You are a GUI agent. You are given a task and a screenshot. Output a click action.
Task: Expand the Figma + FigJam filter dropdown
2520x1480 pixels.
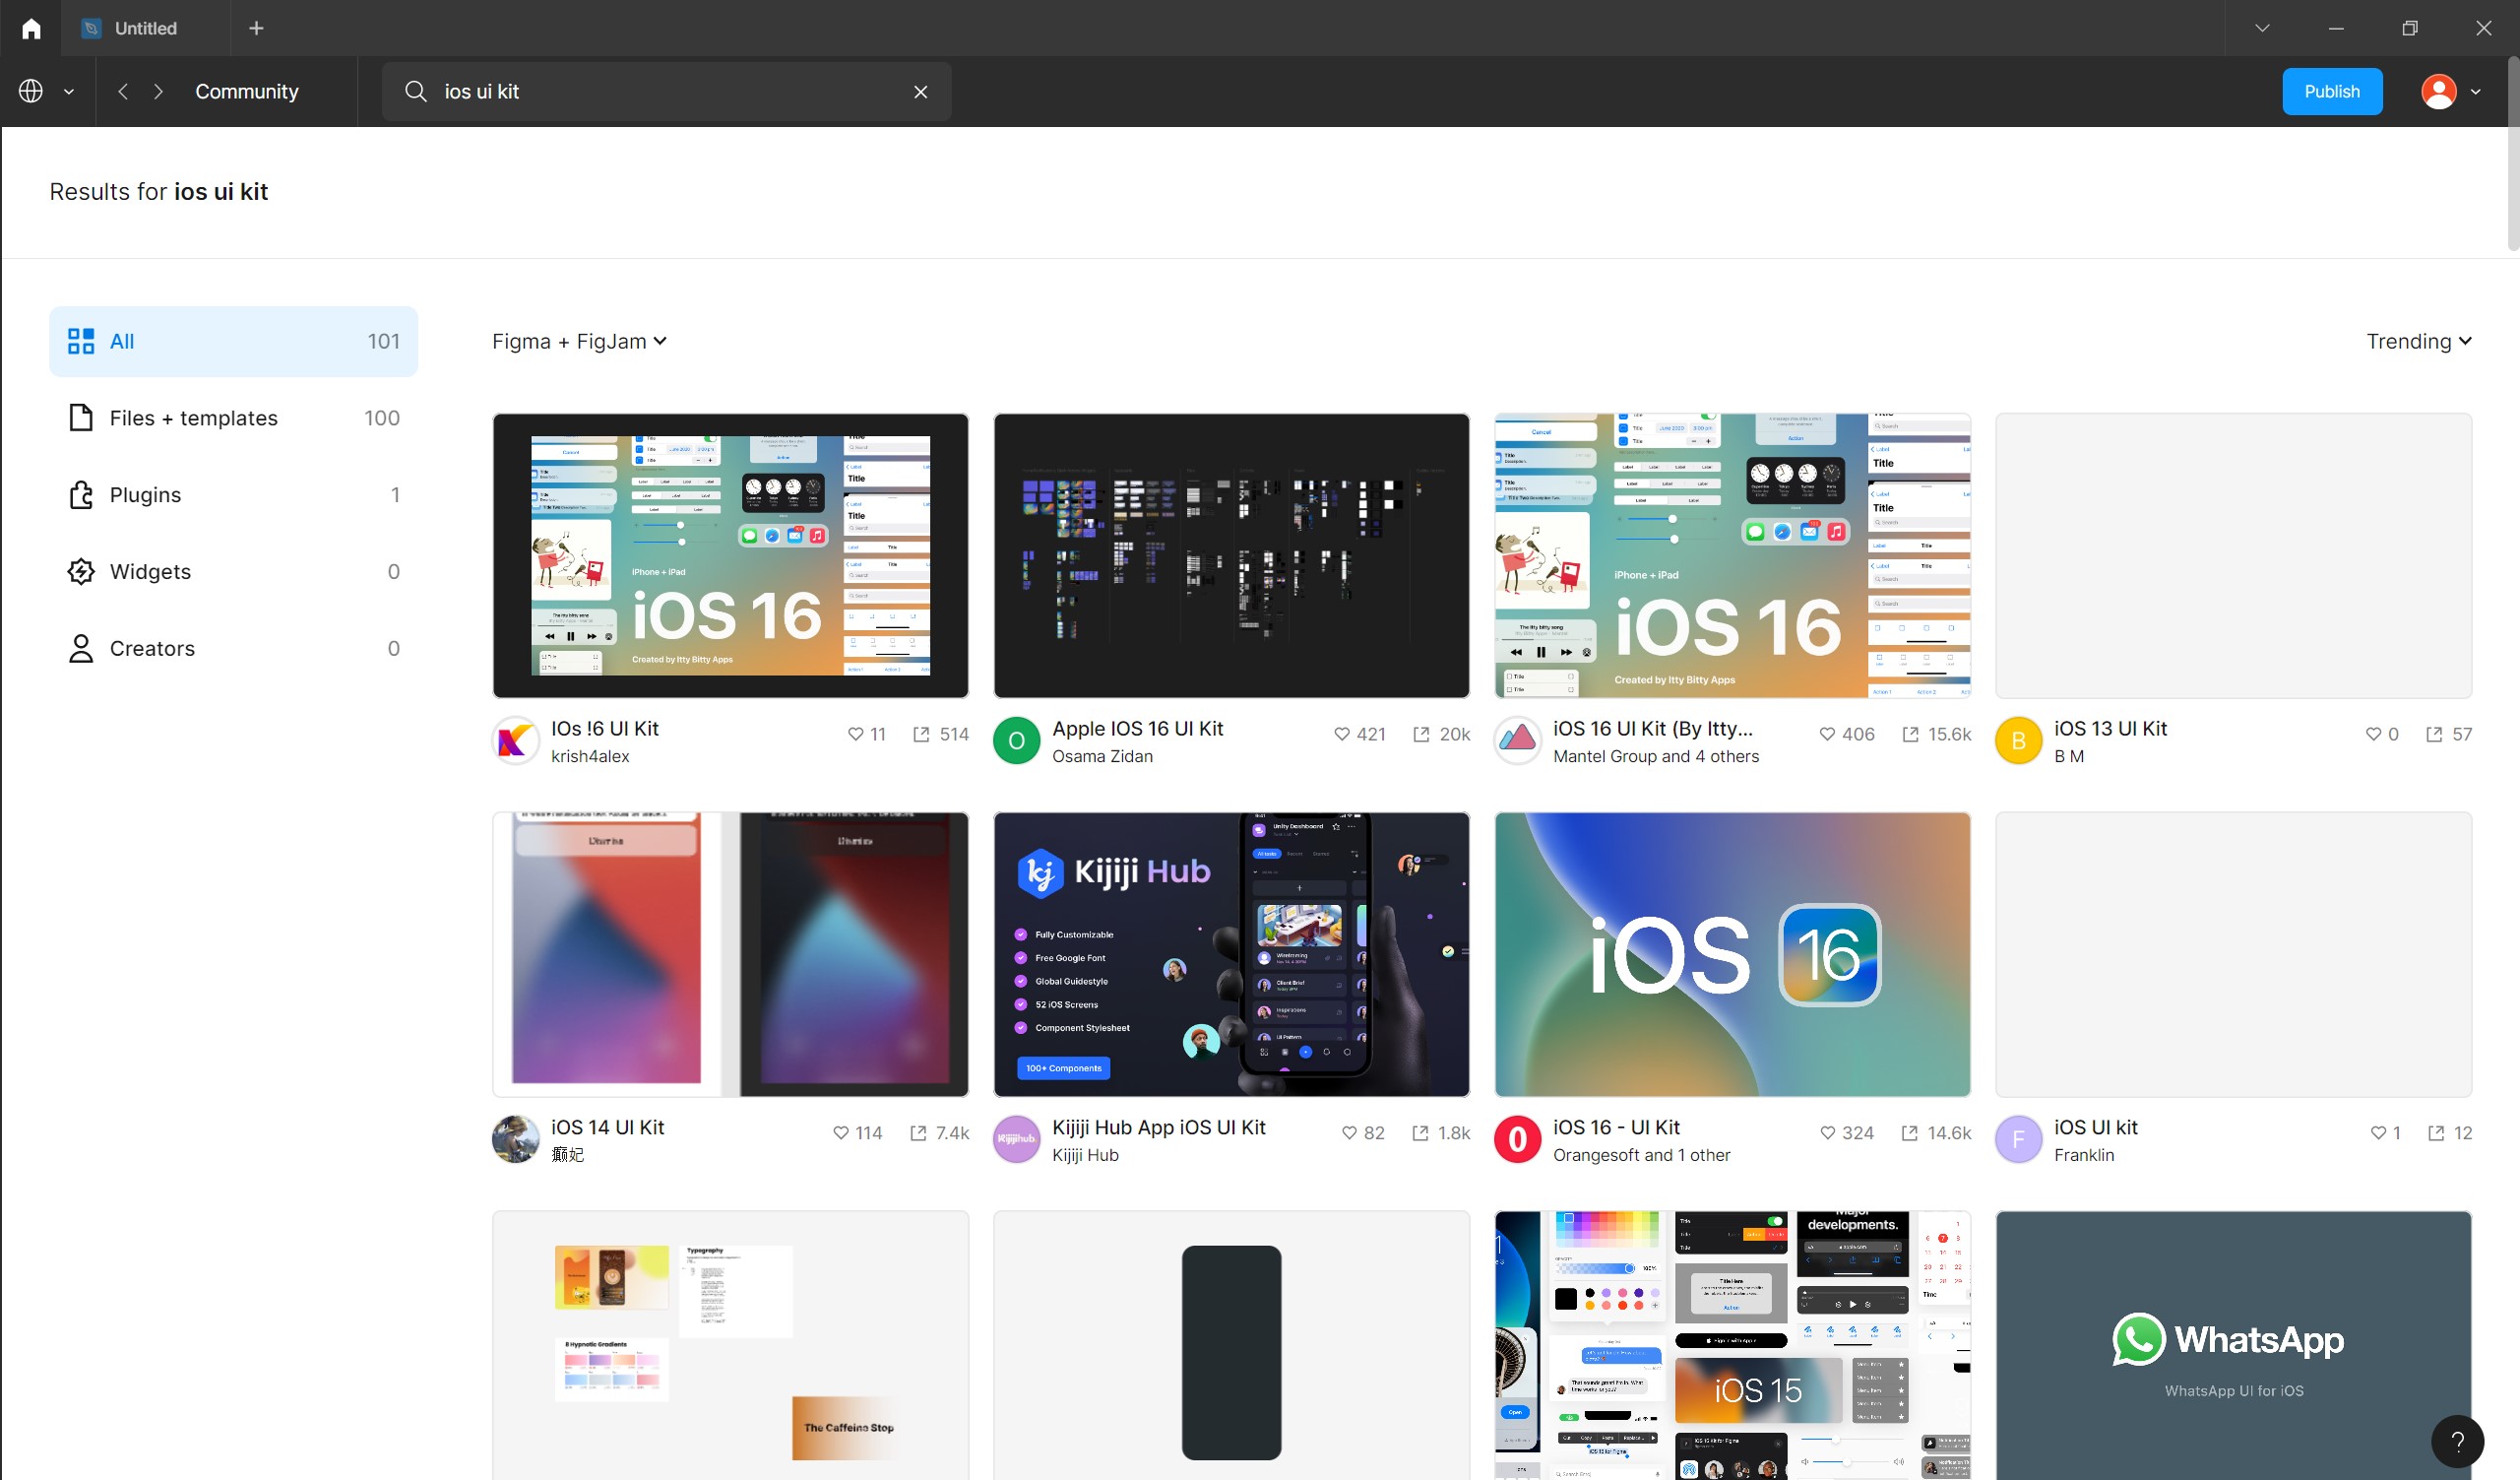pyautogui.click(x=579, y=342)
